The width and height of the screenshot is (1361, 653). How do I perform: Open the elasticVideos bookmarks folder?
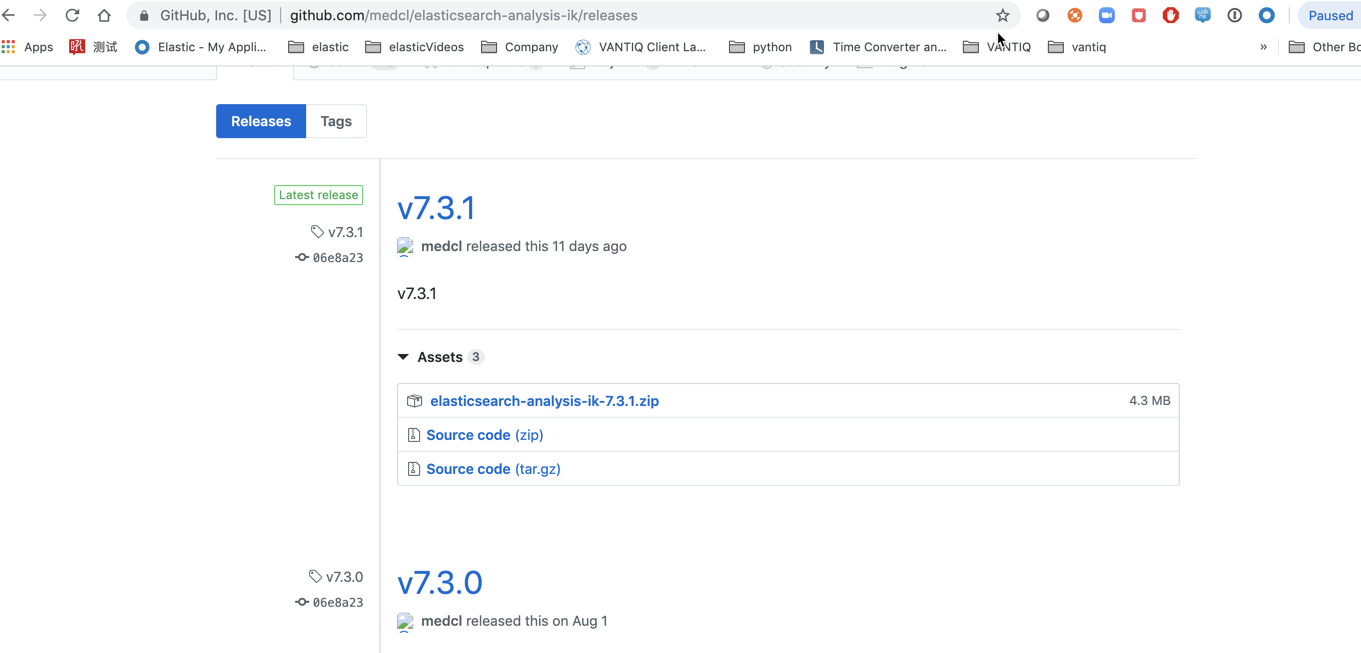[x=414, y=47]
